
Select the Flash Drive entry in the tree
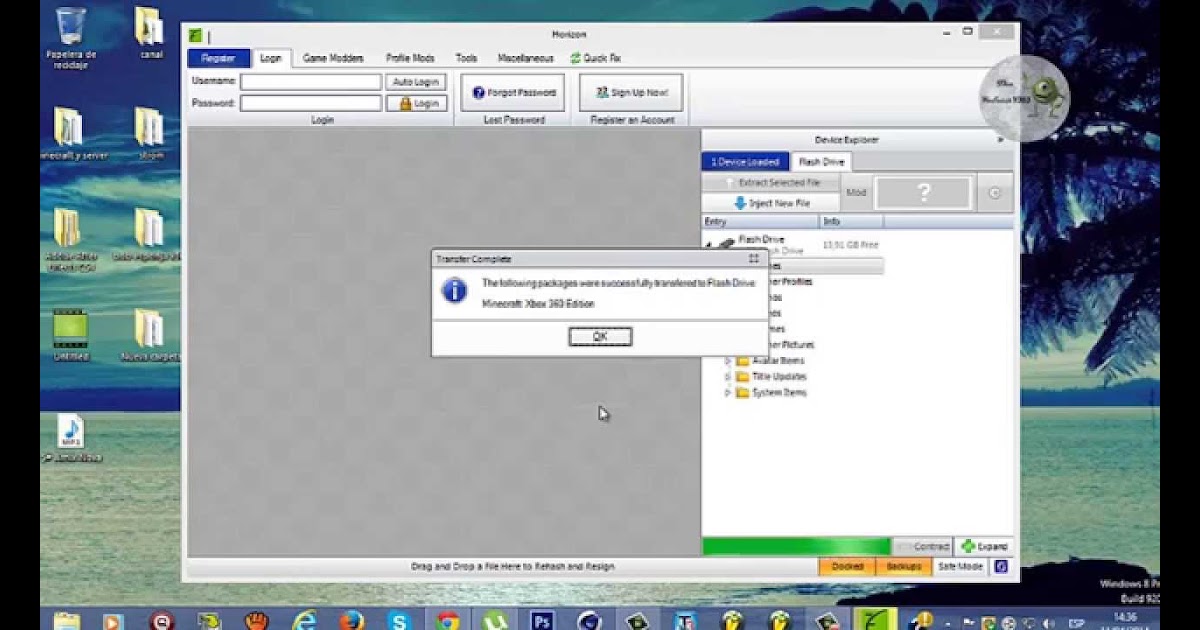pyautogui.click(x=761, y=240)
